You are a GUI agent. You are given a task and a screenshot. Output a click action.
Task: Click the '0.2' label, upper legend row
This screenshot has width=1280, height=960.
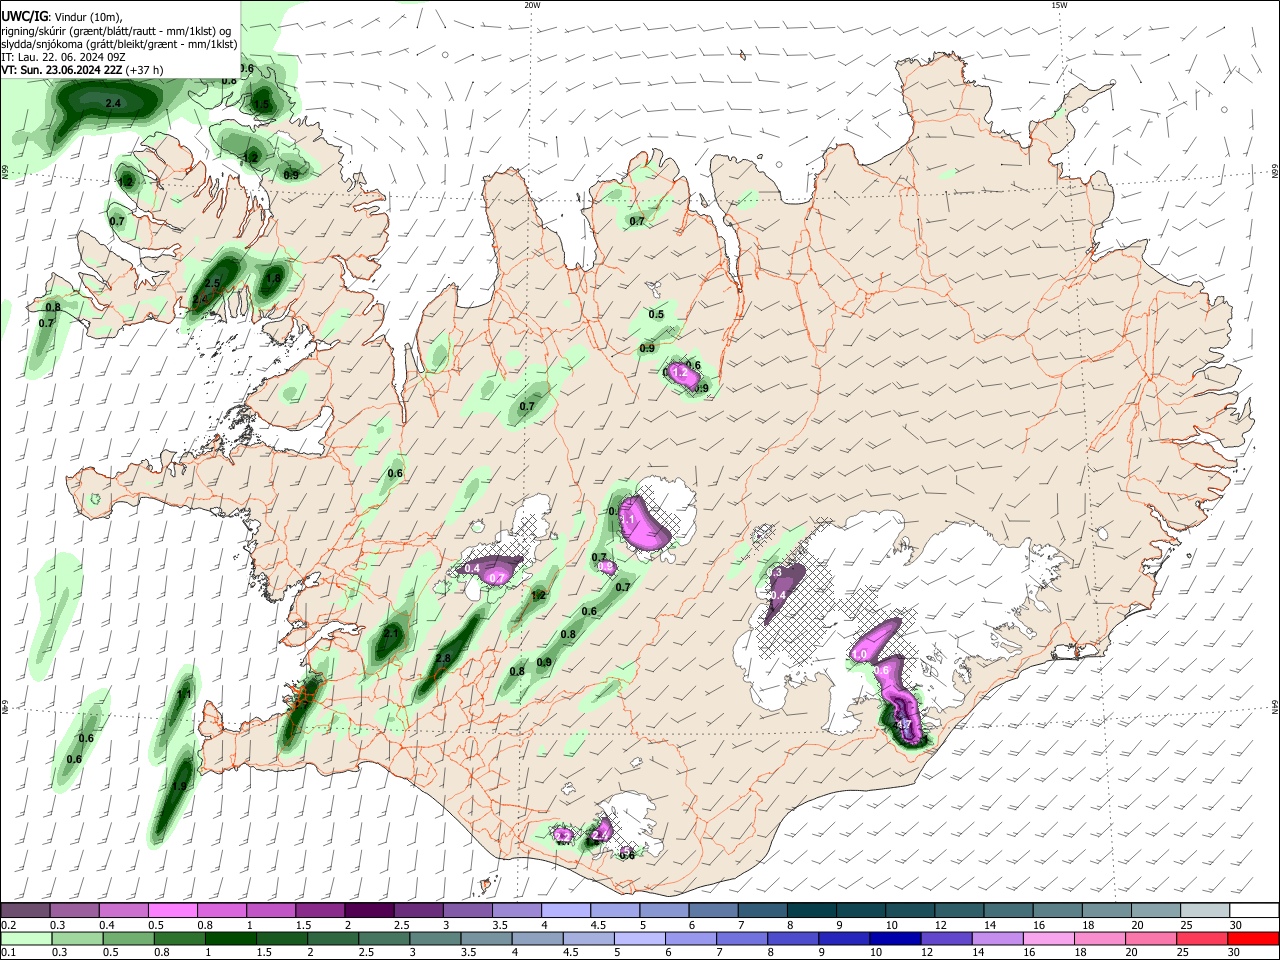tap(8, 925)
